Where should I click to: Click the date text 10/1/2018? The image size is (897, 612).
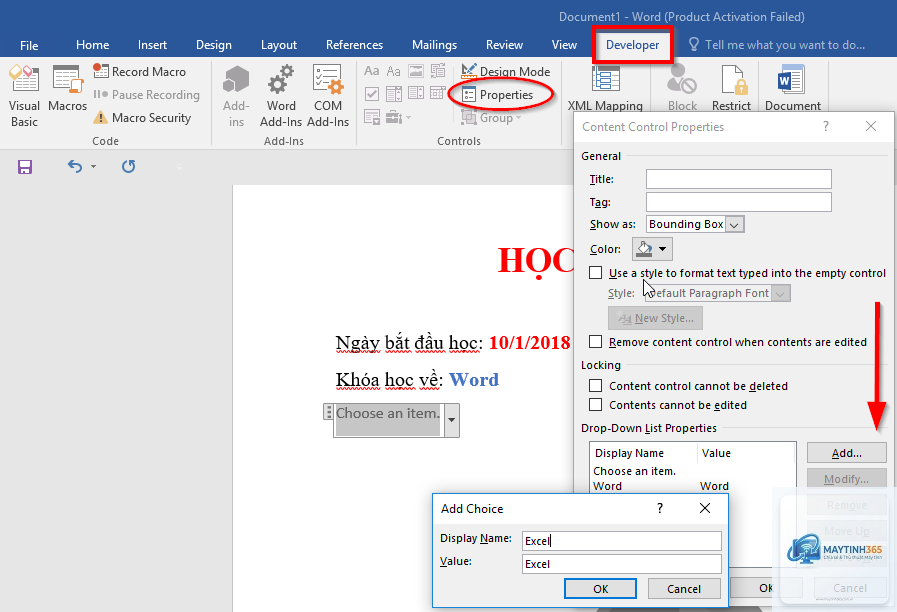[x=529, y=342]
